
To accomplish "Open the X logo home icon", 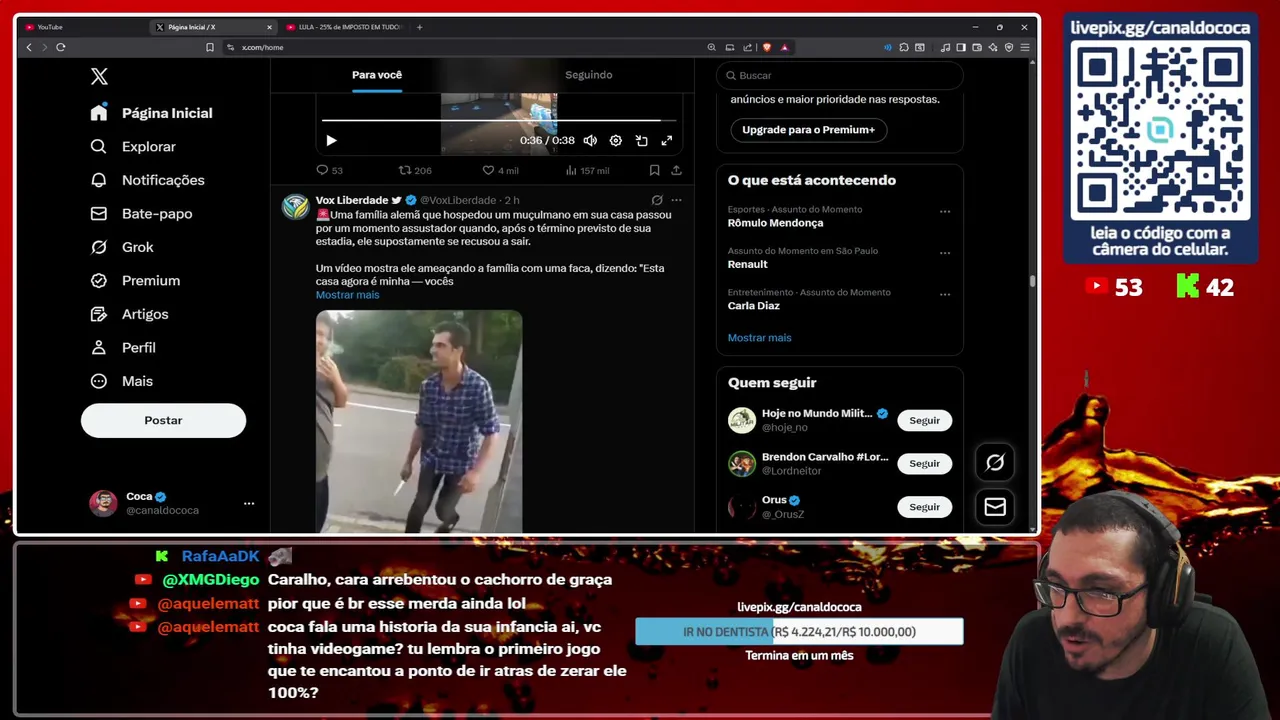I will point(99,76).
